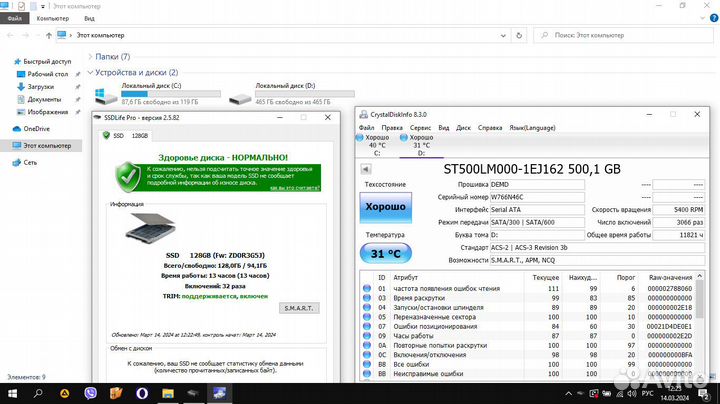Open the Правка menu in CrystalDiskInfo
The height and width of the screenshot is (404, 720).
pos(392,128)
